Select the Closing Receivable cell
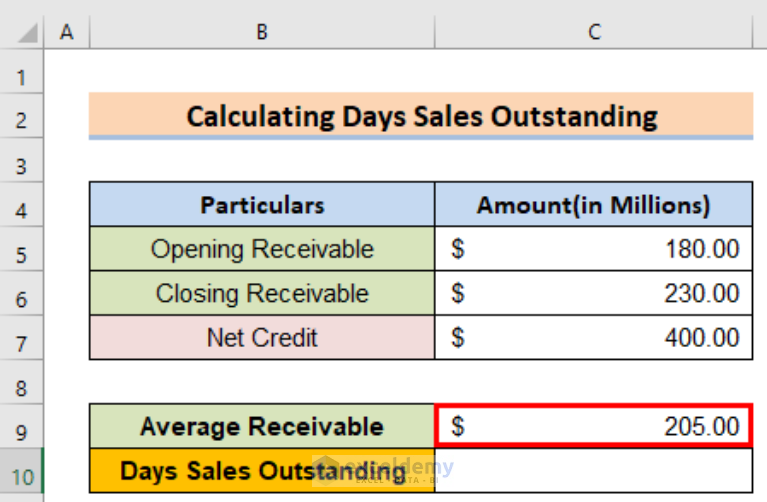 (x=262, y=293)
